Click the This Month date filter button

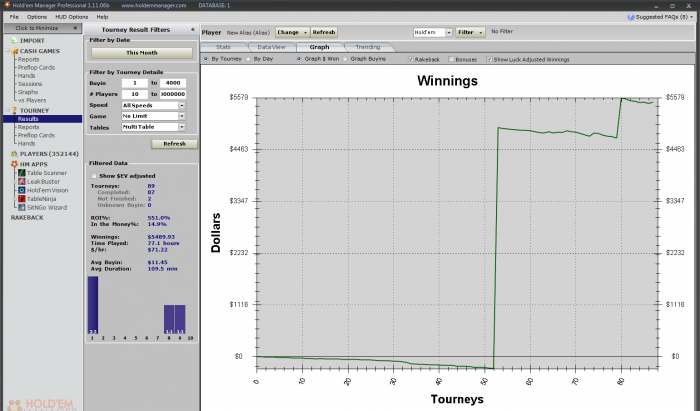tap(142, 53)
